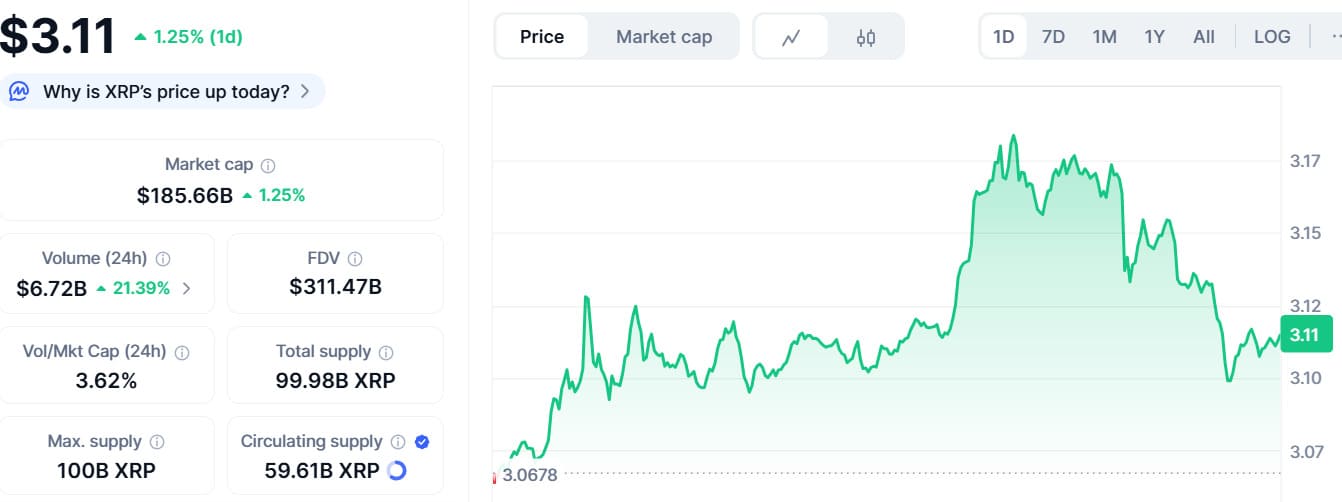
Task: Click the Max. supply info icon
Action: click(157, 441)
